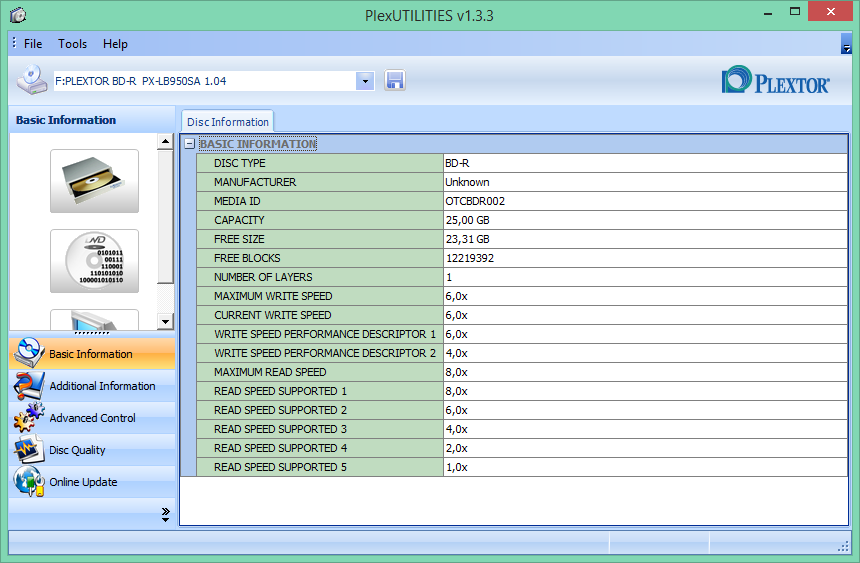Screen dimensions: 860x563
Task: Open toolbar options arrow at menu bar end
Action: (846, 44)
